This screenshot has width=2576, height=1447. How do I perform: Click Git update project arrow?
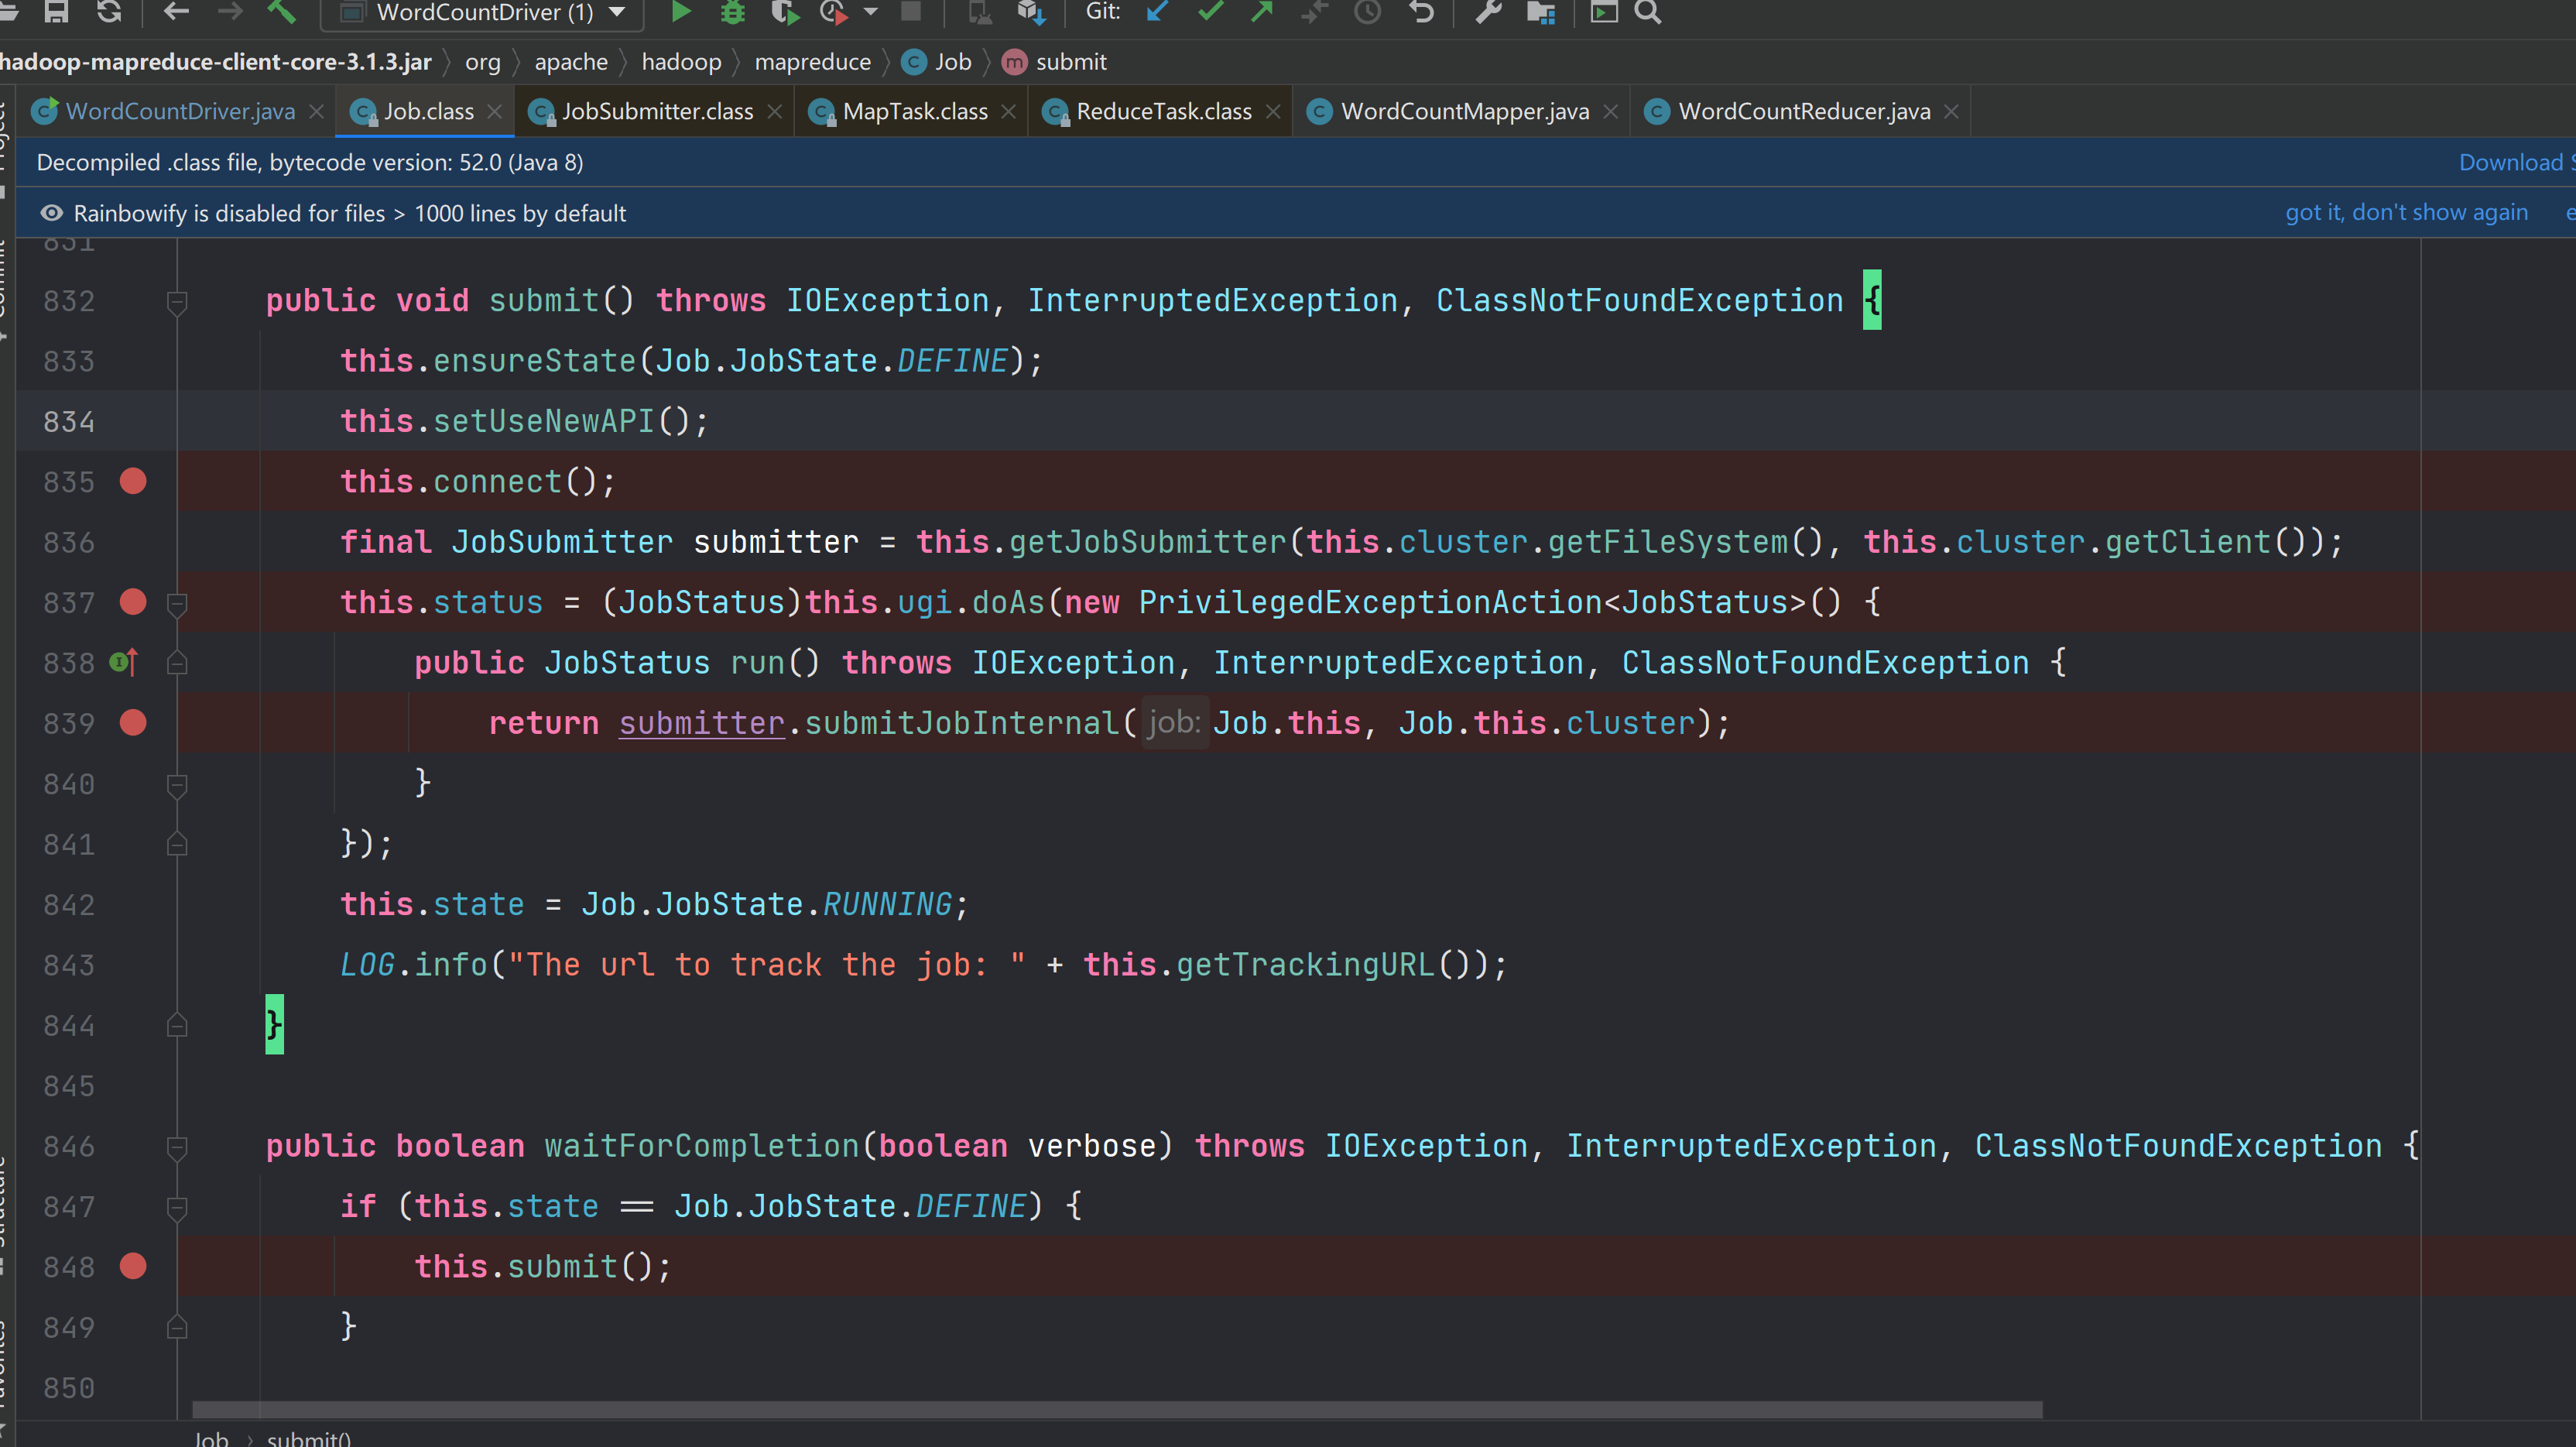[x=1158, y=12]
